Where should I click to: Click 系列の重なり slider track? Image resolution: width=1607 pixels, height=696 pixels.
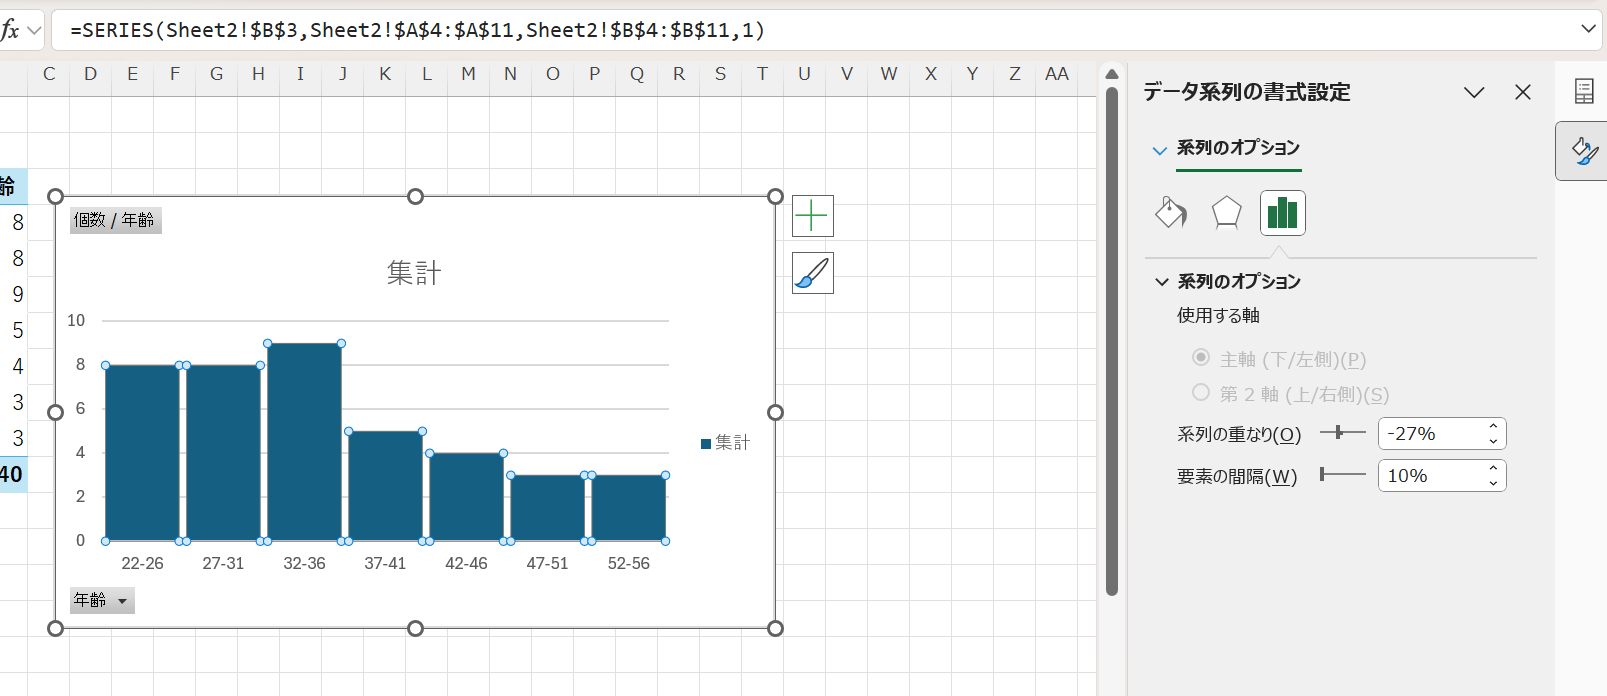(x=1343, y=433)
